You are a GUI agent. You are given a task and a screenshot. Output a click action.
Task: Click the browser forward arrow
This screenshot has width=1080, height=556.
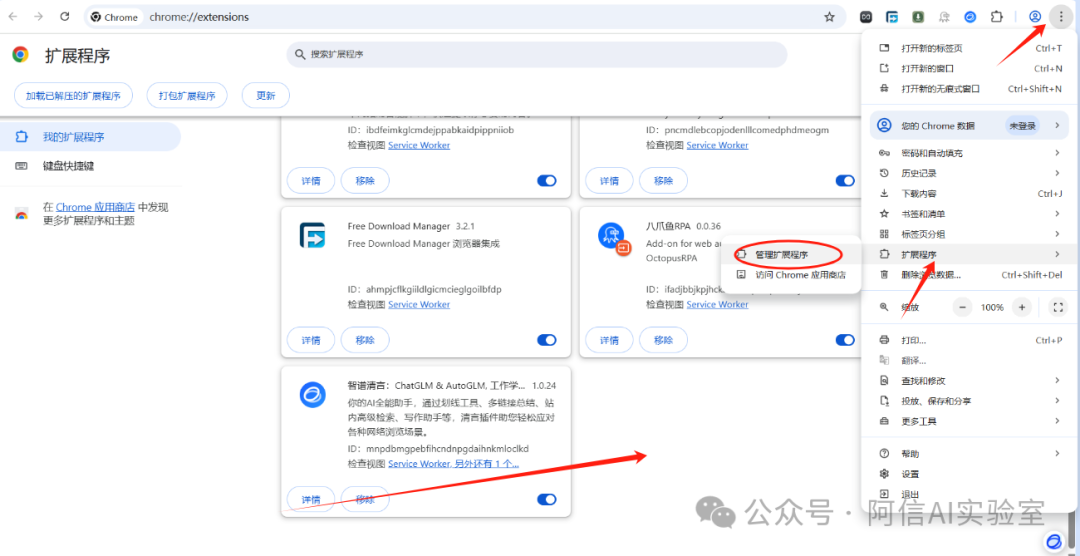[39, 17]
